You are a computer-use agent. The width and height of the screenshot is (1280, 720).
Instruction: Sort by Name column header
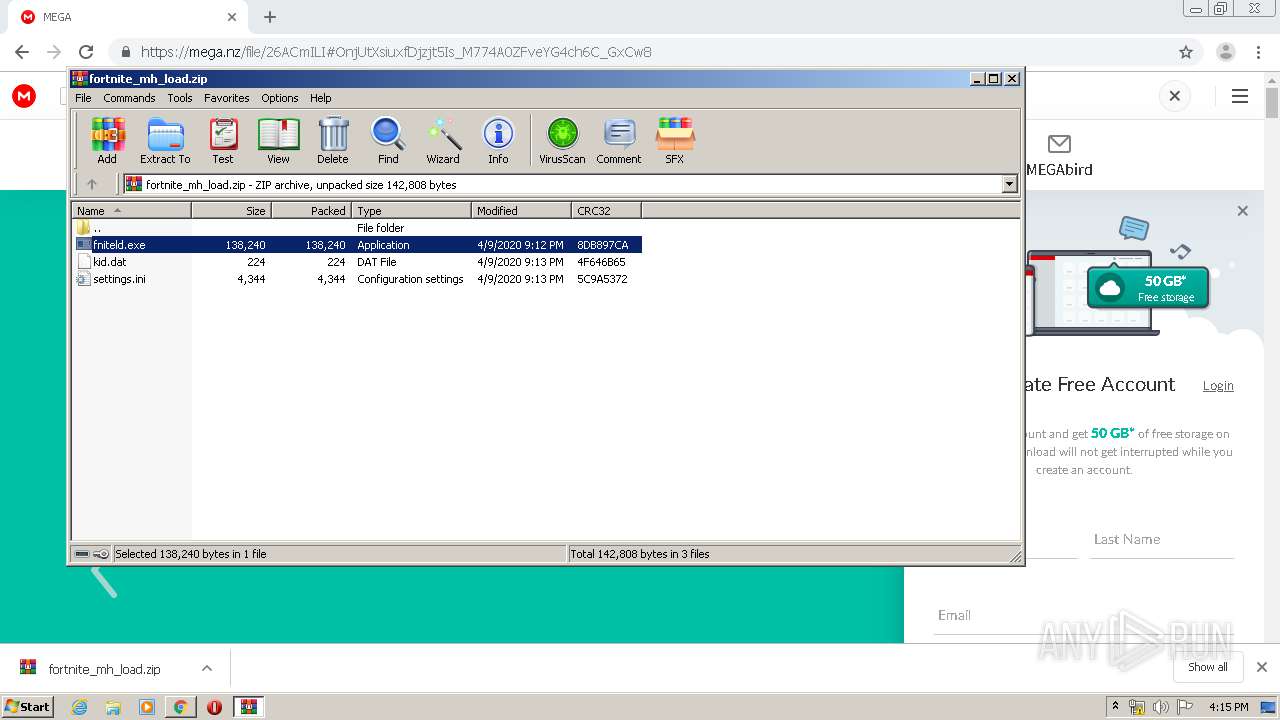(131, 210)
